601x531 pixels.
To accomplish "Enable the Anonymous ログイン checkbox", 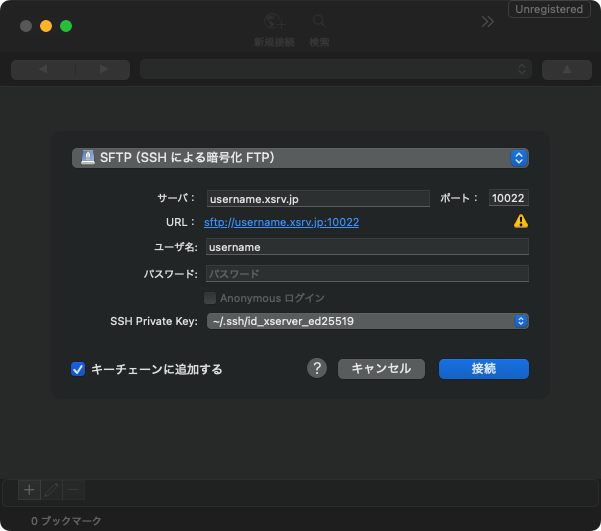I will coord(210,298).
